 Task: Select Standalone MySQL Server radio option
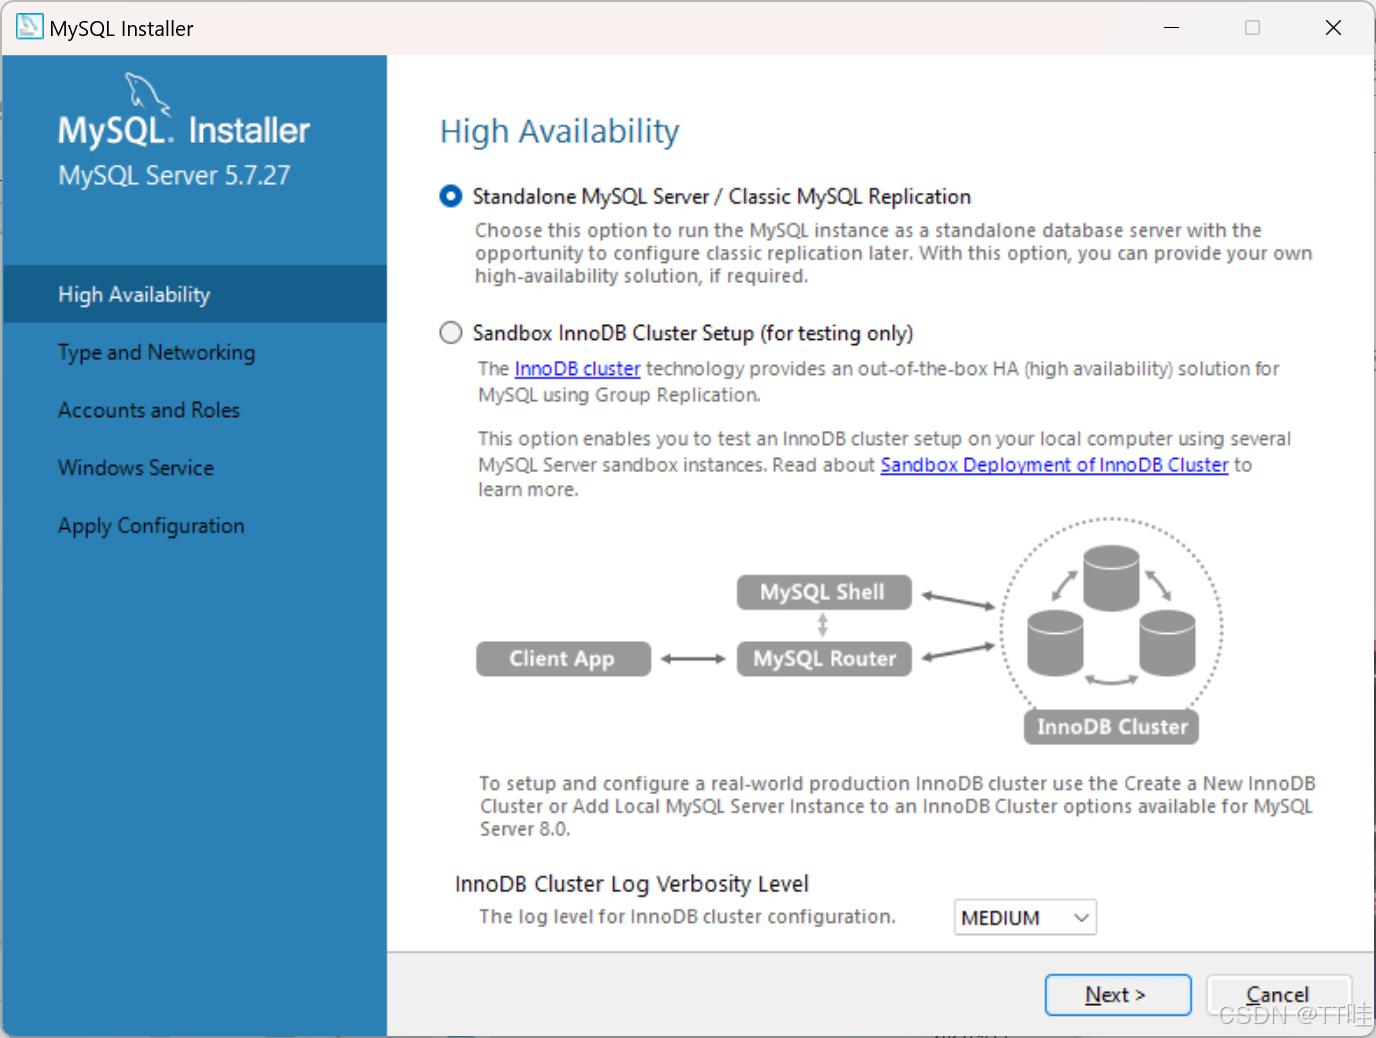click(451, 196)
